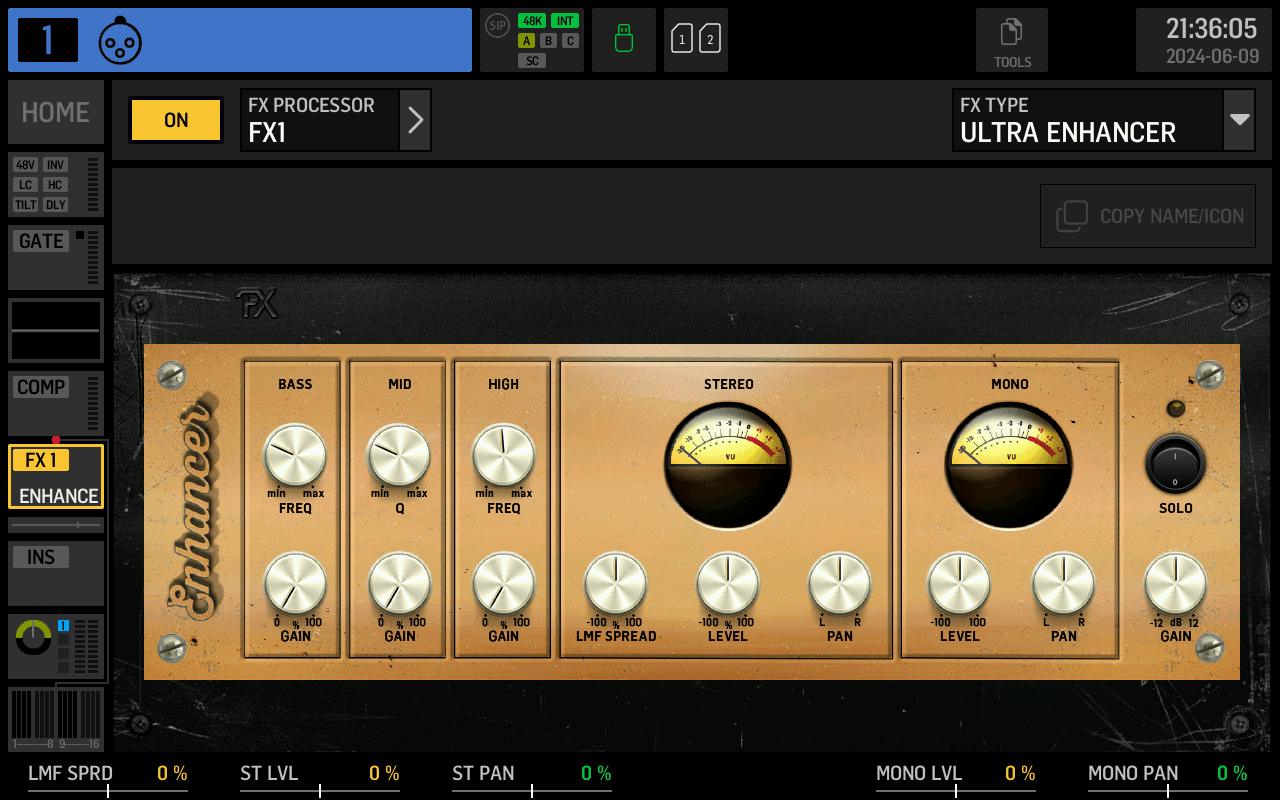Adjust the HIGH GAIN knob
Screen dimensions: 1280x800
coord(503,584)
